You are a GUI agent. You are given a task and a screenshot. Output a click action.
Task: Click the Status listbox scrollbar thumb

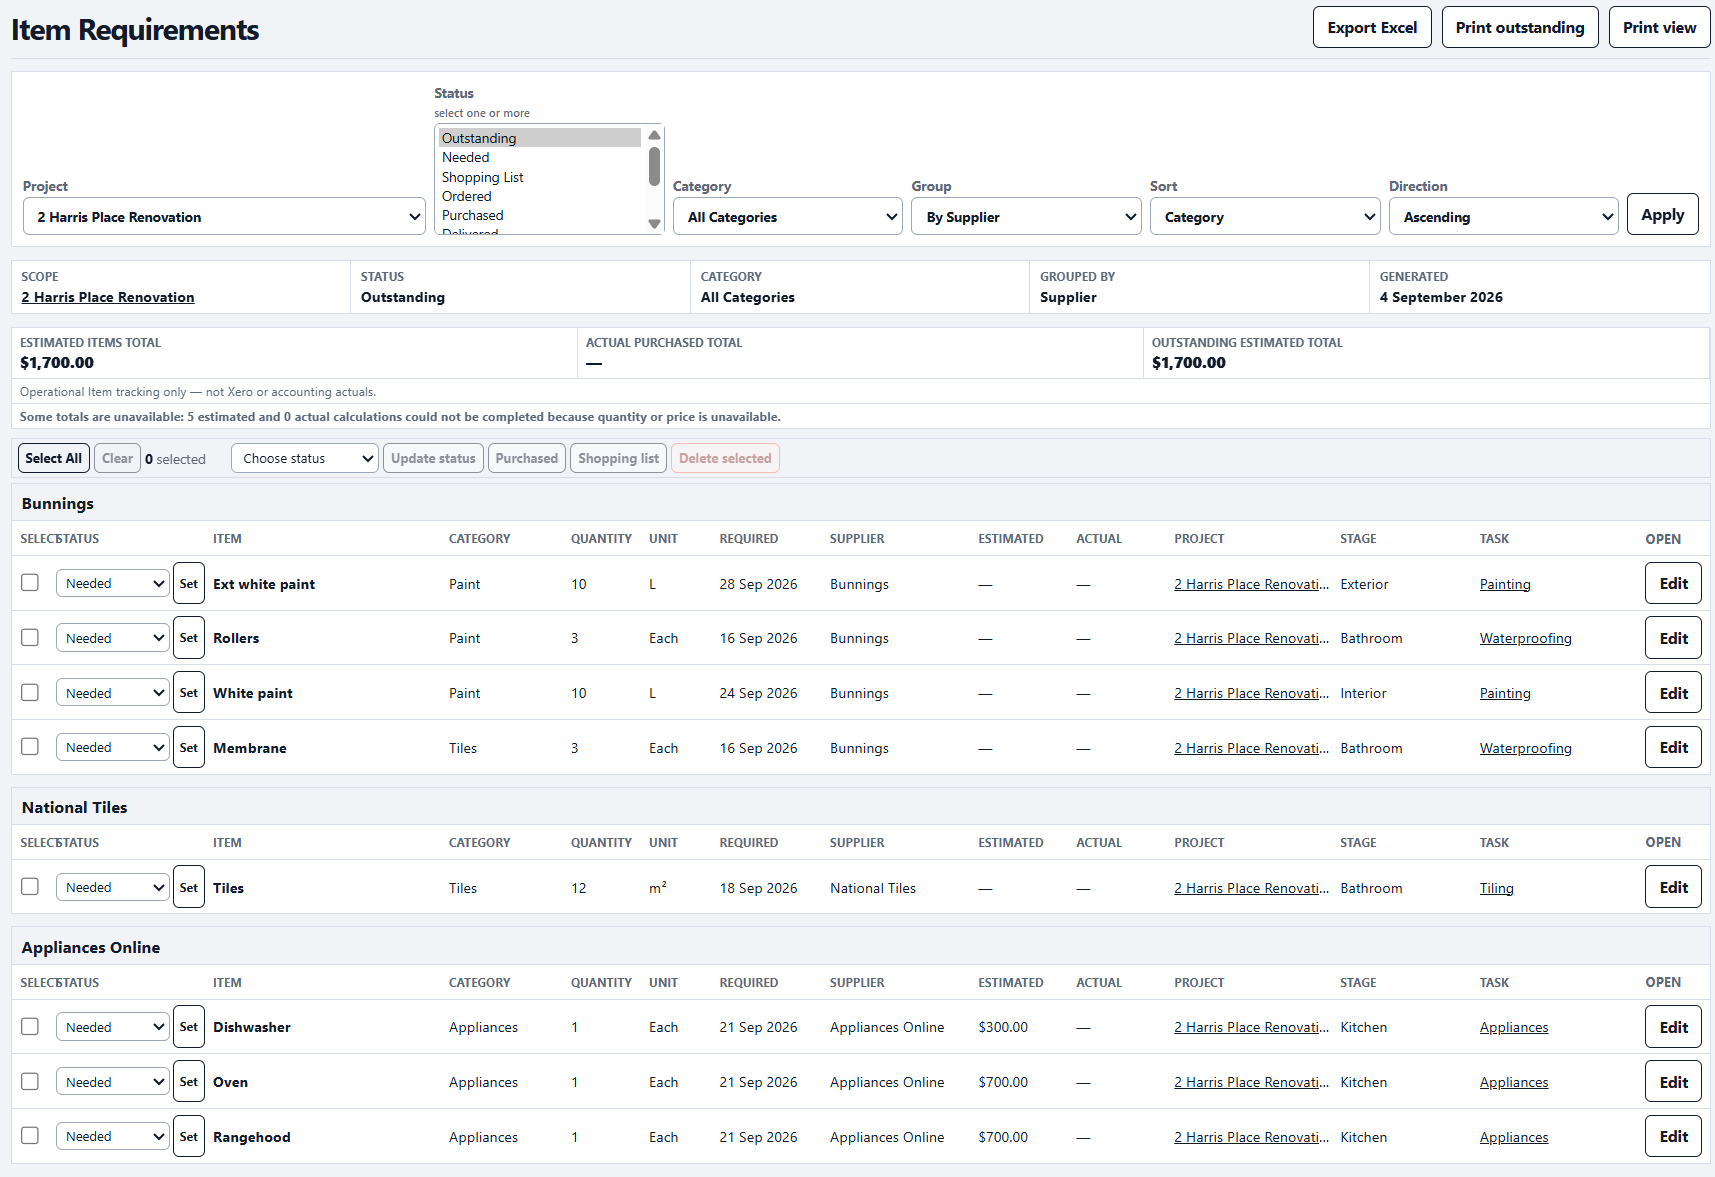coord(654,166)
